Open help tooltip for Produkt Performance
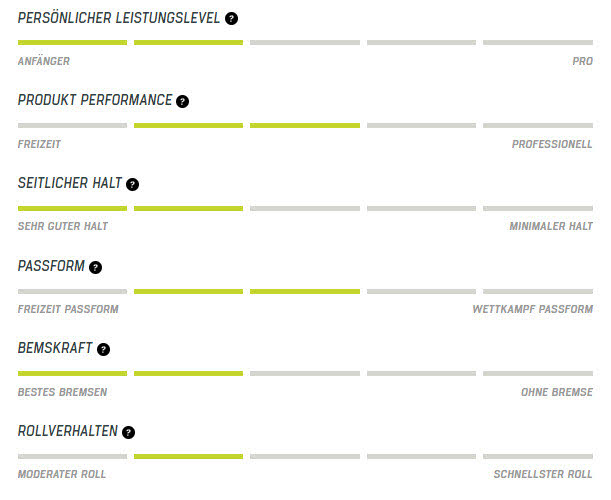This screenshot has width=611, height=500. pos(182,101)
